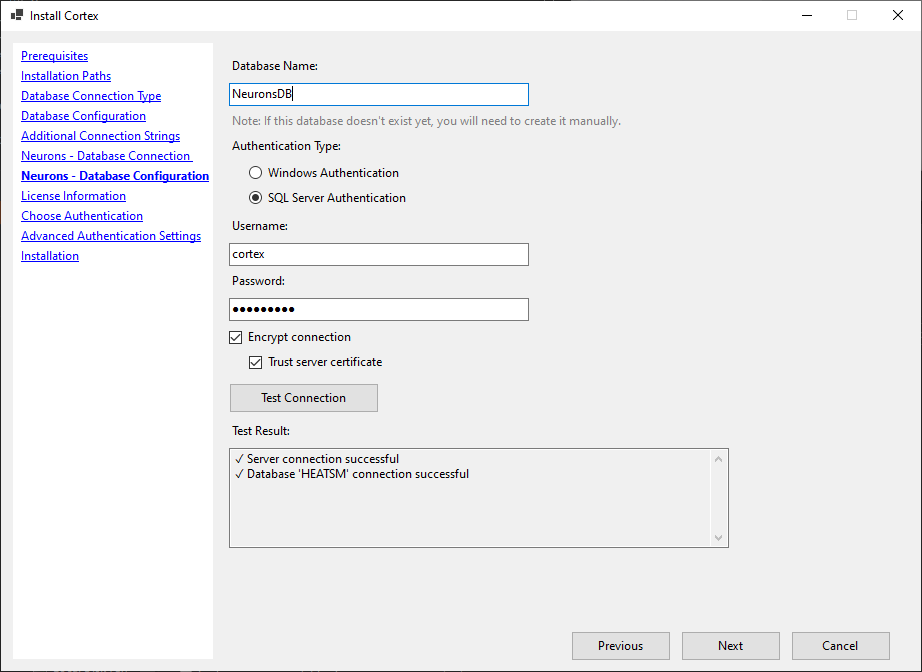Click the Install Cortex title bar icon
This screenshot has width=922, height=672.
click(x=16, y=15)
